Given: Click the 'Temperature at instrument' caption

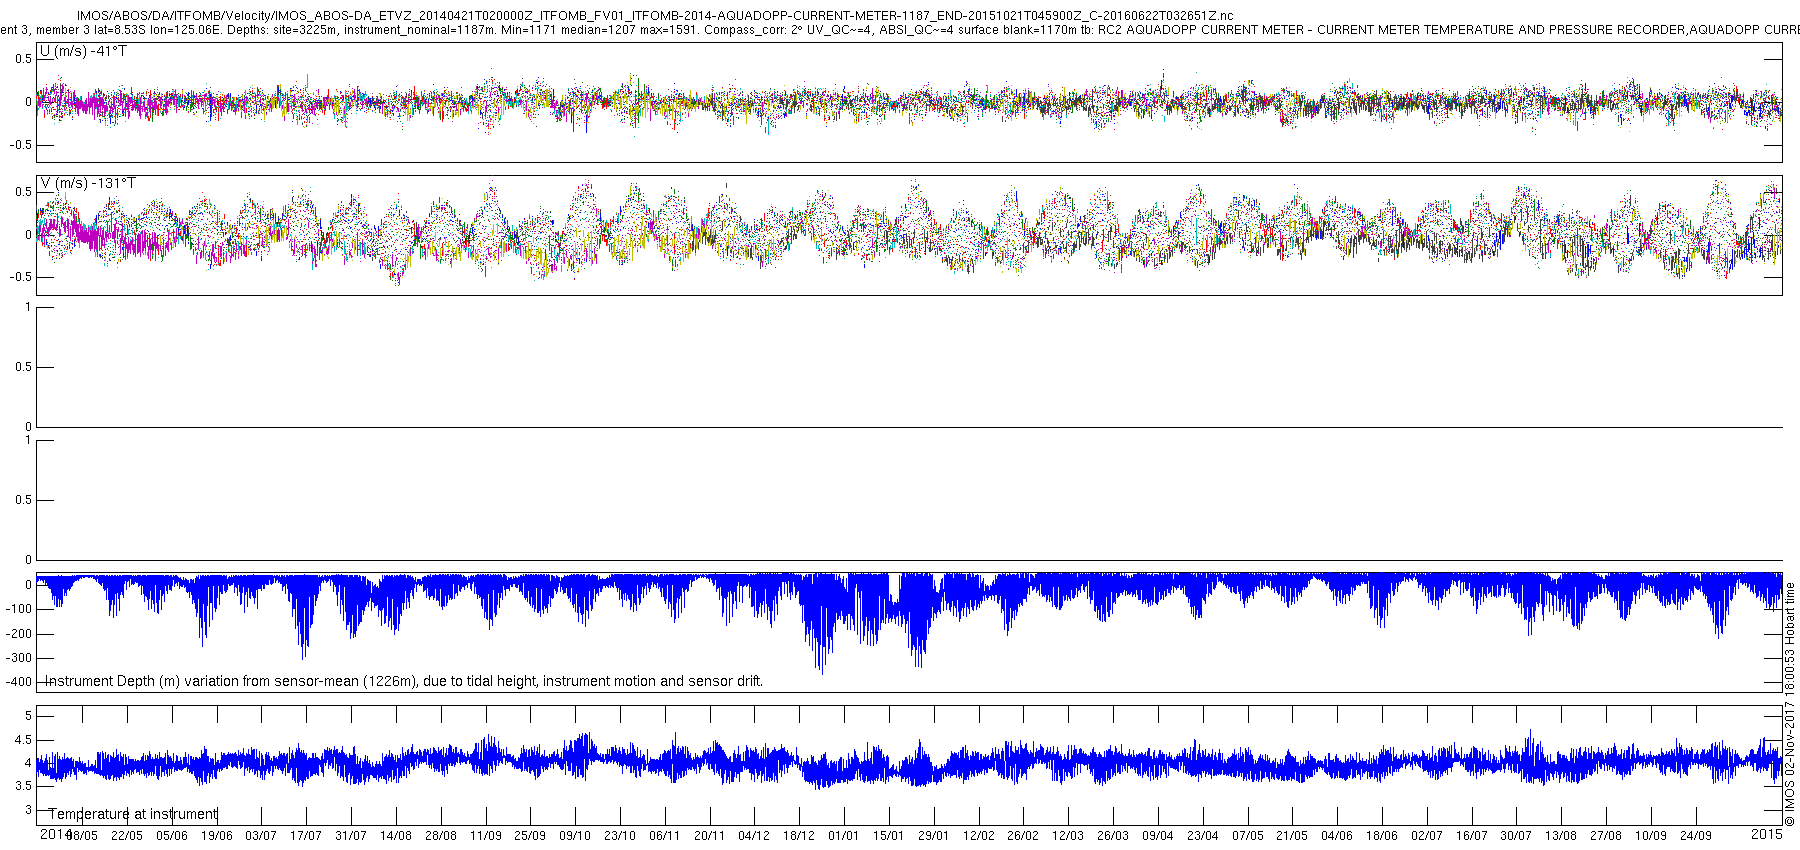Looking at the screenshot, I should 132,814.
